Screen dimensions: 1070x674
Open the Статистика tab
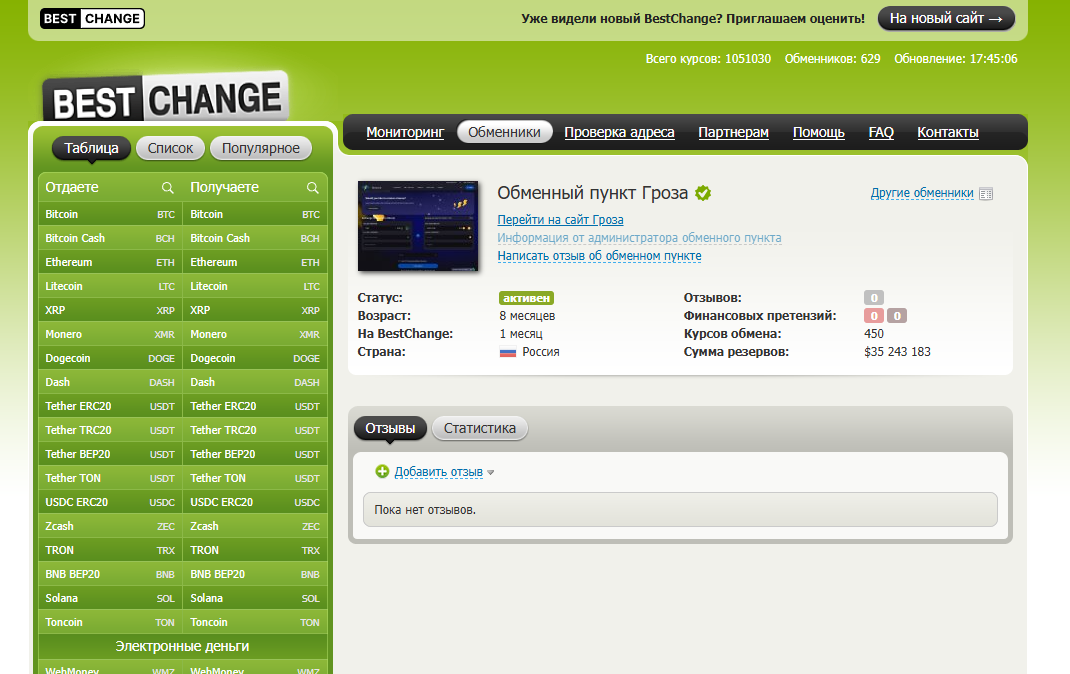tap(480, 428)
